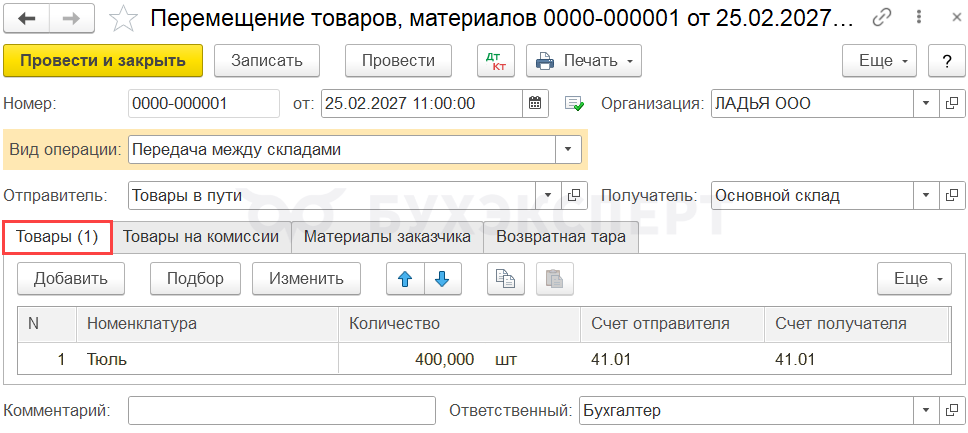Add a new row with Добавить
The height and width of the screenshot is (433, 968).
[x=71, y=279]
